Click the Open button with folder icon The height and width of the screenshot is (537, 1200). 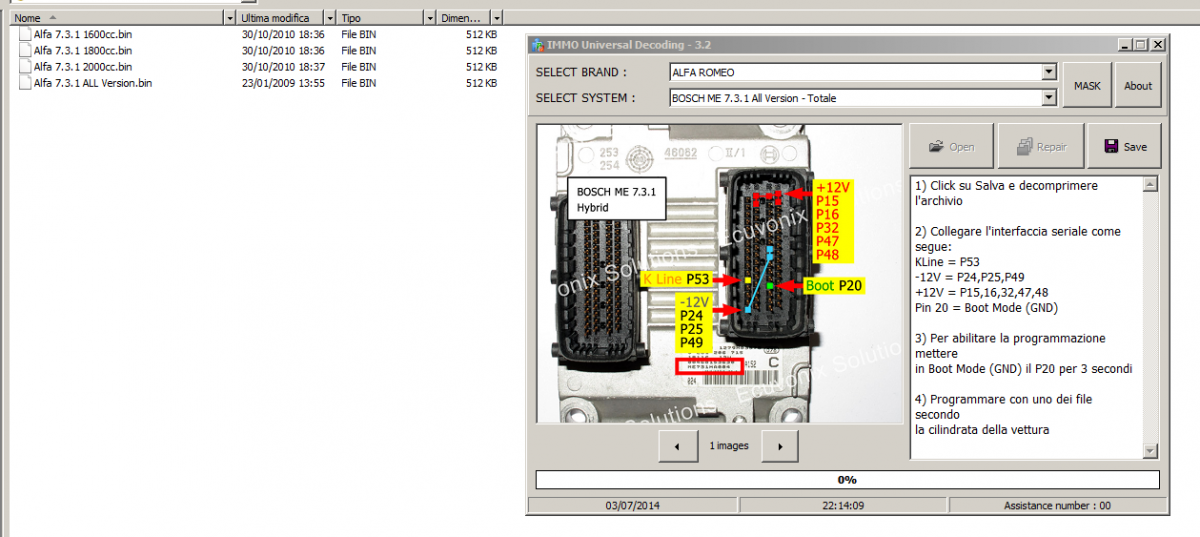[x=951, y=147]
